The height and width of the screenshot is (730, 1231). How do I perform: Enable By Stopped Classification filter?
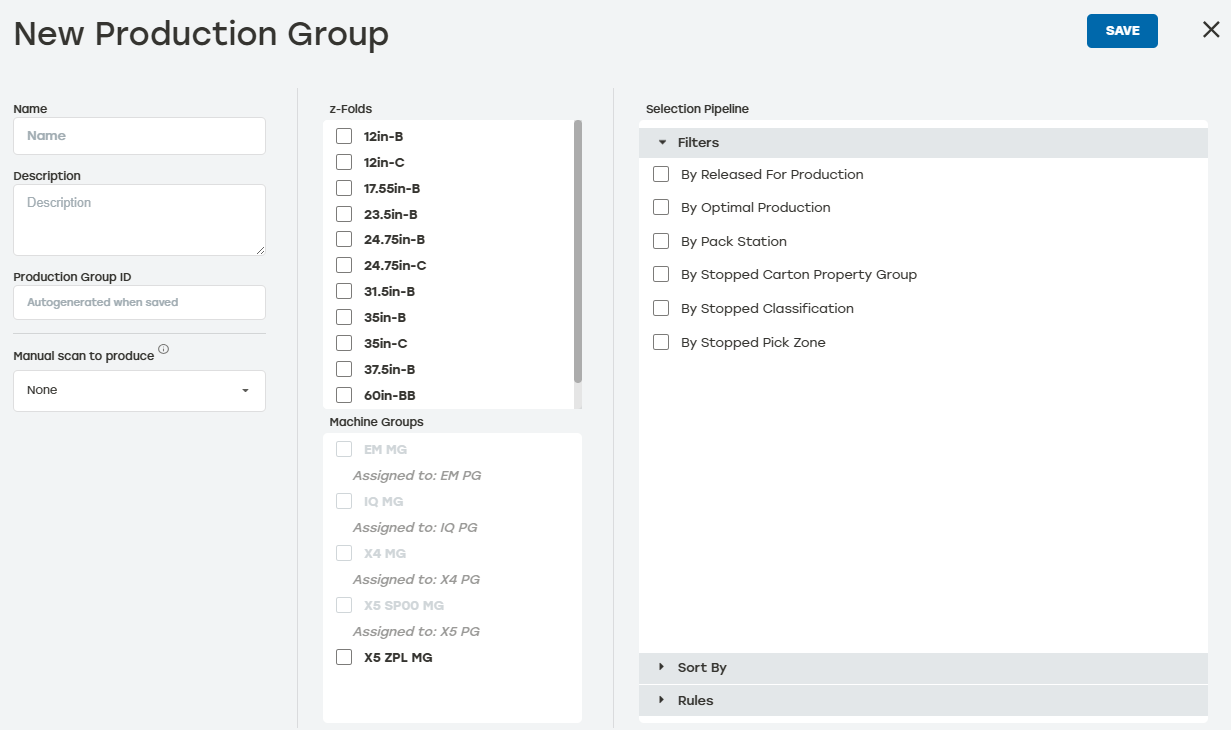[x=661, y=308]
